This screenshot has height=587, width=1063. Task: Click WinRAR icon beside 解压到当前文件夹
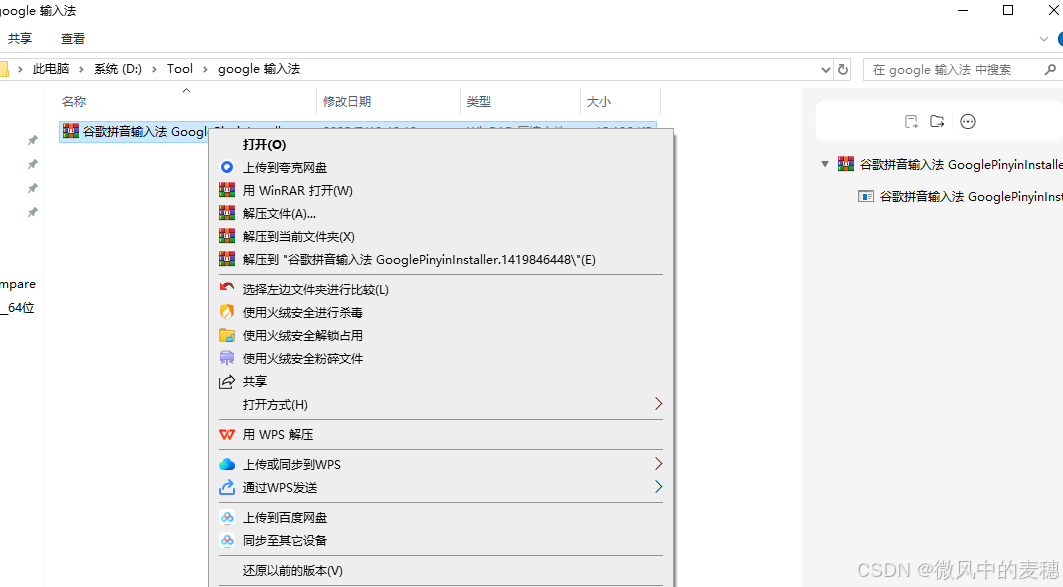coord(227,236)
